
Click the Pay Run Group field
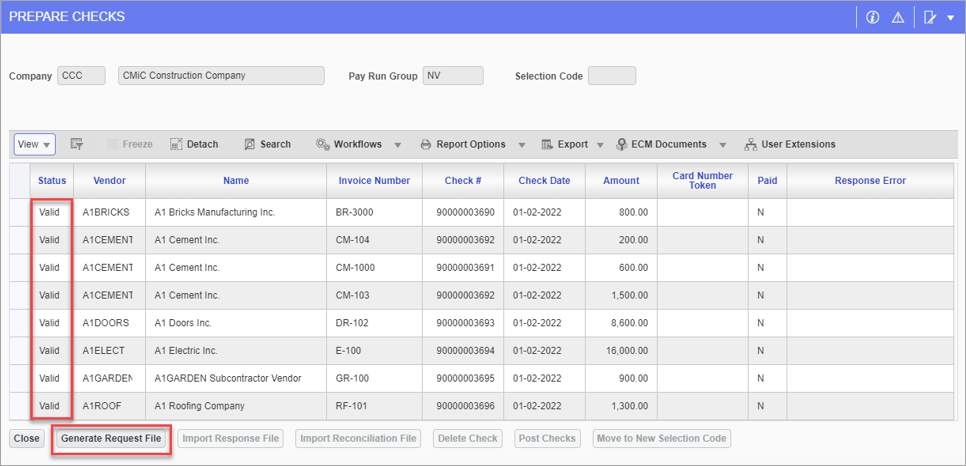tap(453, 76)
